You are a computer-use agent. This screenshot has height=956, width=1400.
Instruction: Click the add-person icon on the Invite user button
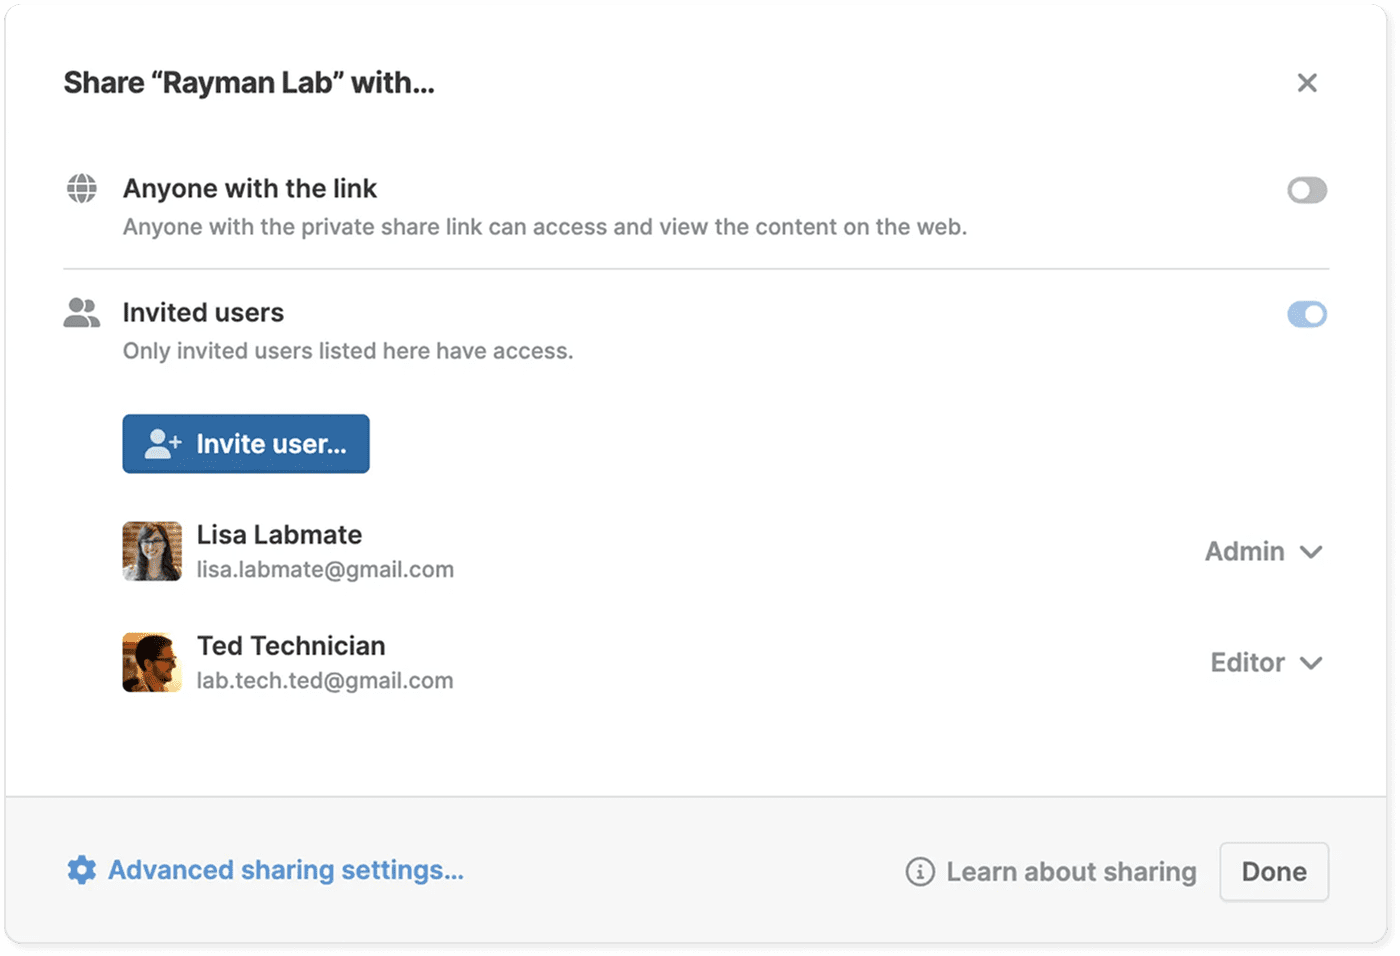pos(163,443)
